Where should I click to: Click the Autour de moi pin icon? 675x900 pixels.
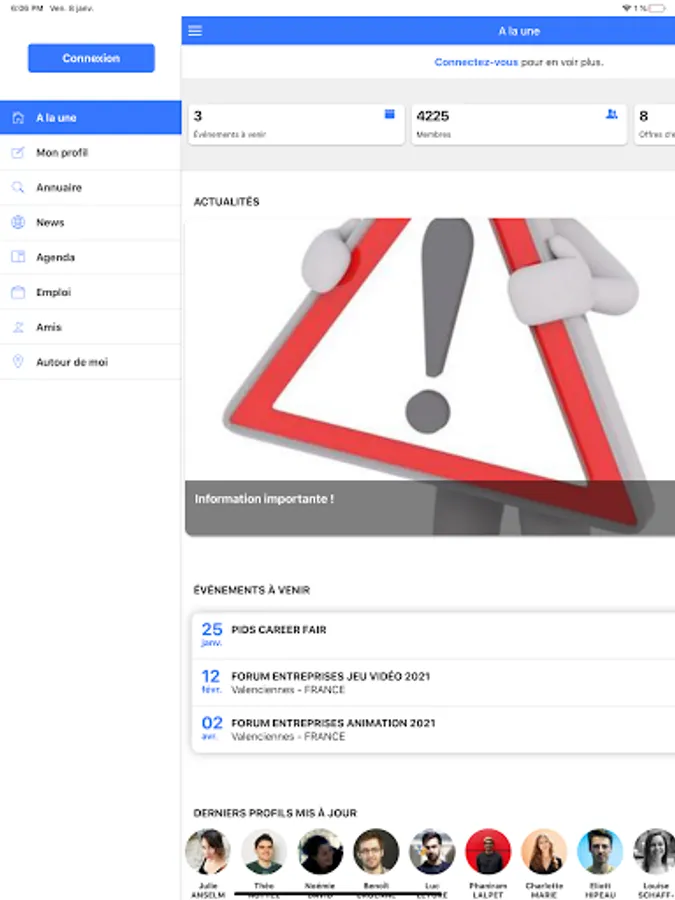18,362
